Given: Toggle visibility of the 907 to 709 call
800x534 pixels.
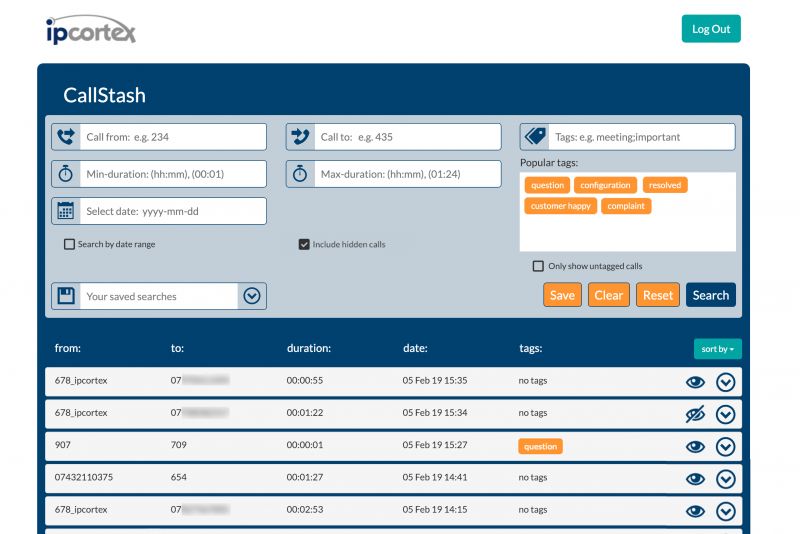Looking at the screenshot, I should (695, 447).
